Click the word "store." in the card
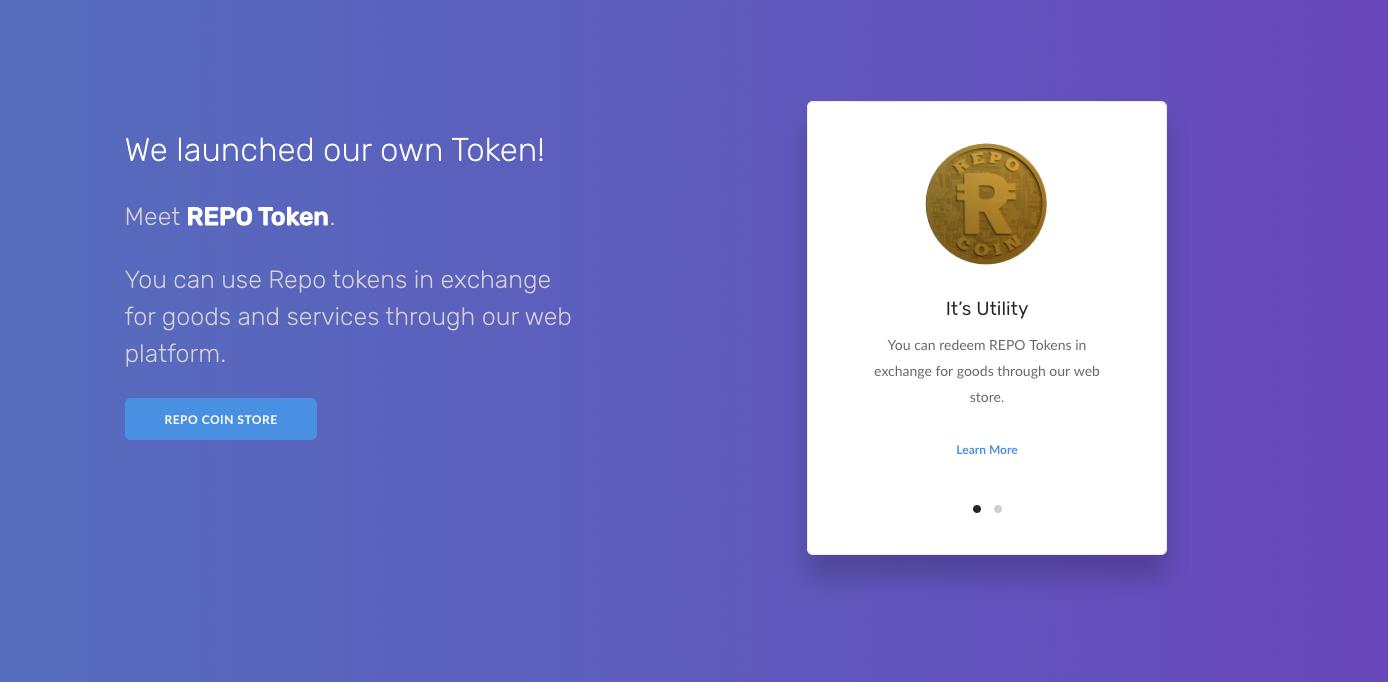The height and width of the screenshot is (682, 1388). [x=986, y=397]
